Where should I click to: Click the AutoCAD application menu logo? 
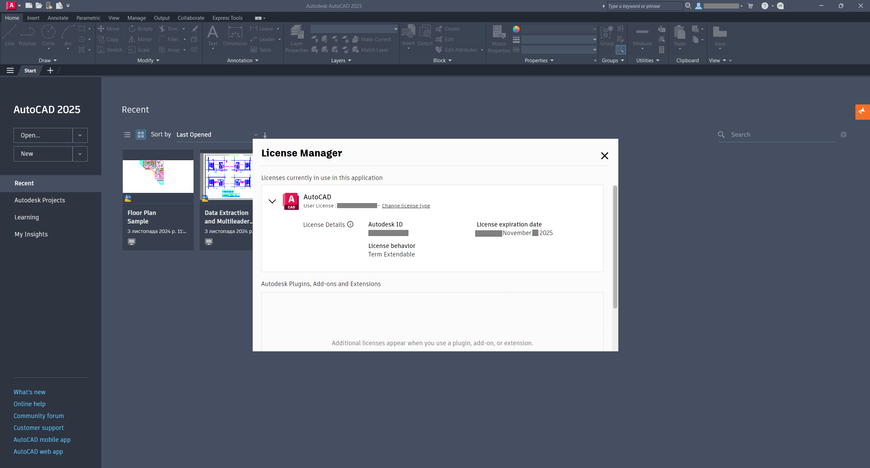coord(11,6)
